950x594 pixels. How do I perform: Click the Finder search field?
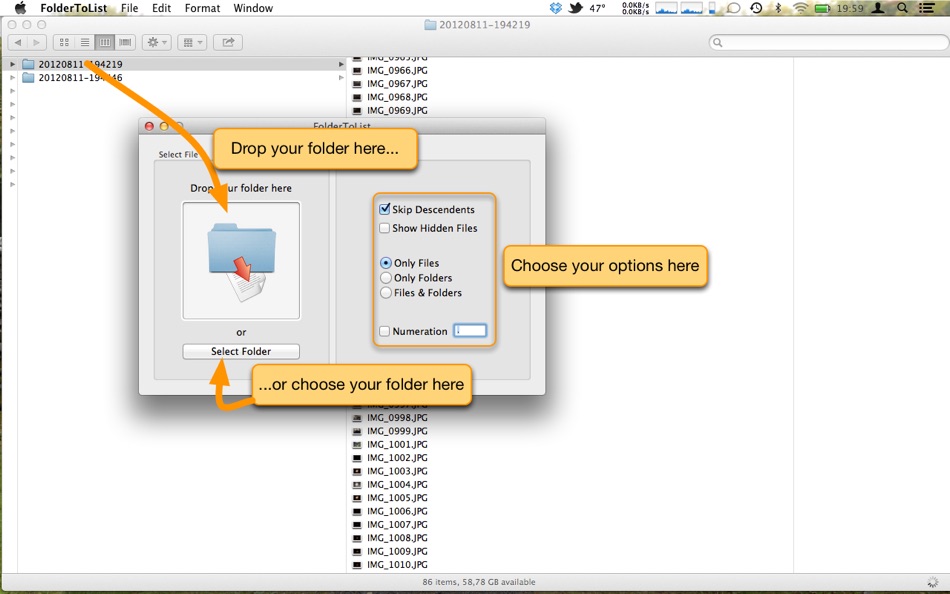pyautogui.click(x=829, y=42)
